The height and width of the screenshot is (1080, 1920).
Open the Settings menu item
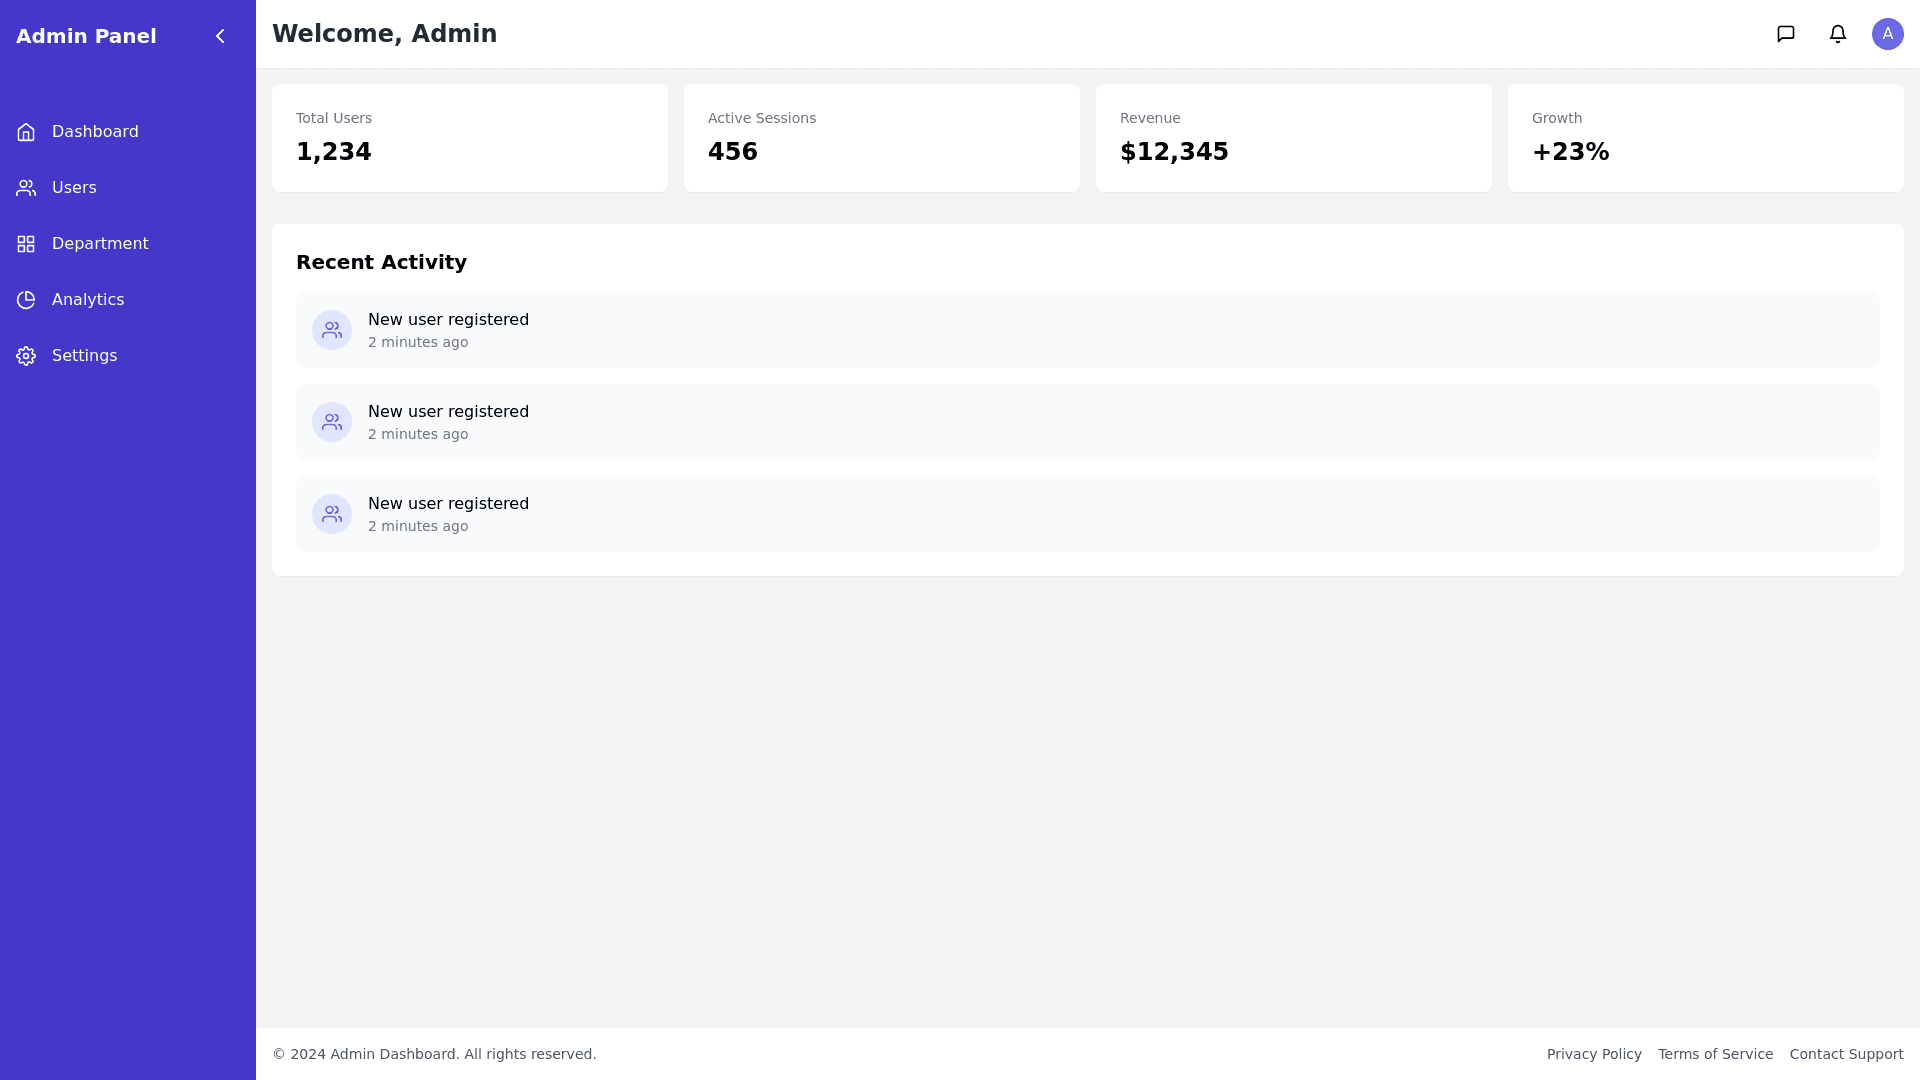pos(84,356)
